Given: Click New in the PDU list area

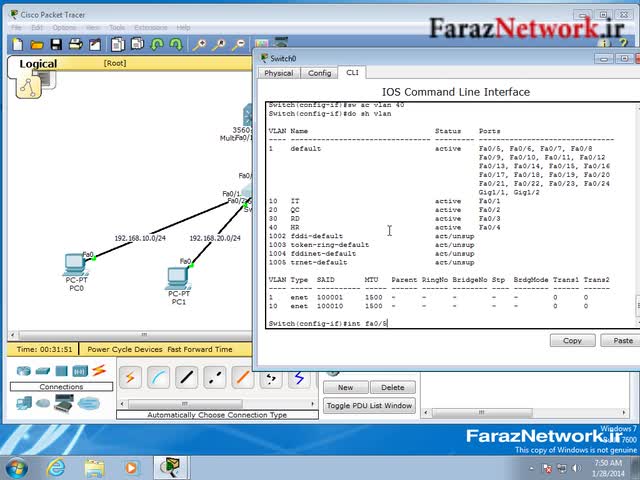Looking at the screenshot, I should pos(345,387).
